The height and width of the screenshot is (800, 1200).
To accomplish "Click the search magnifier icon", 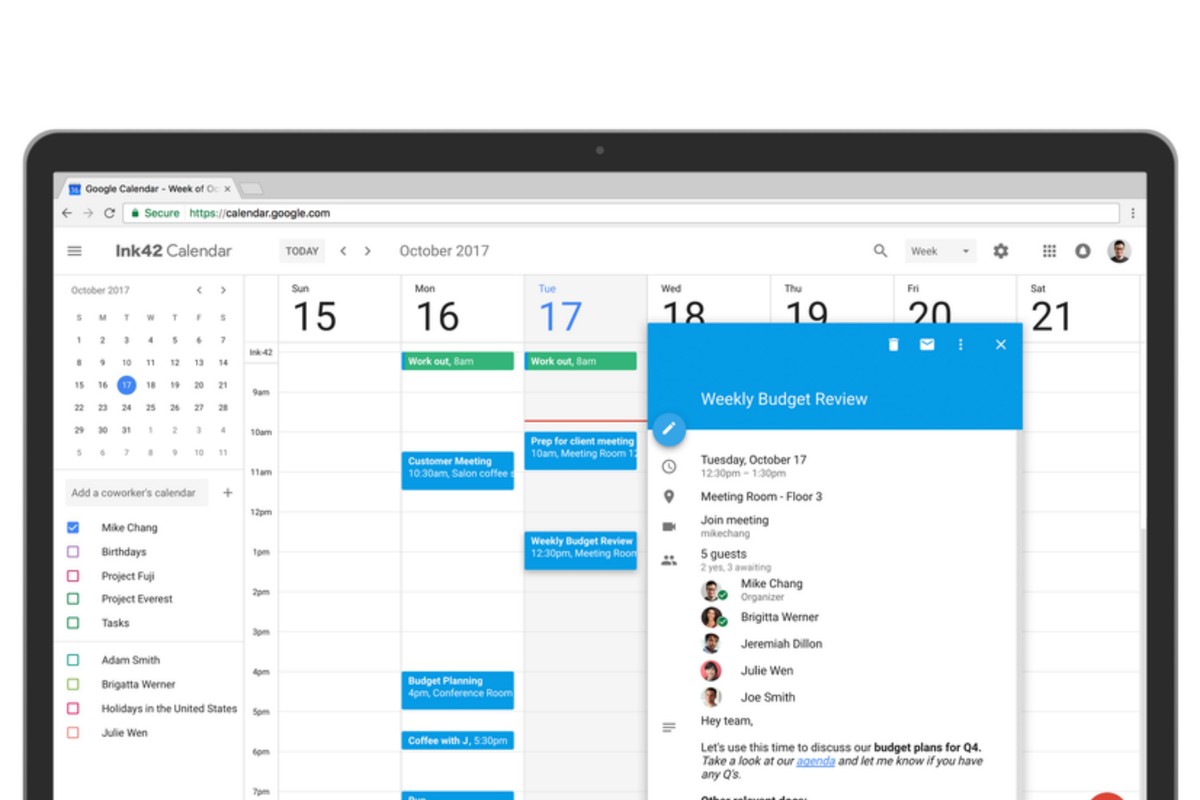I will (x=880, y=251).
